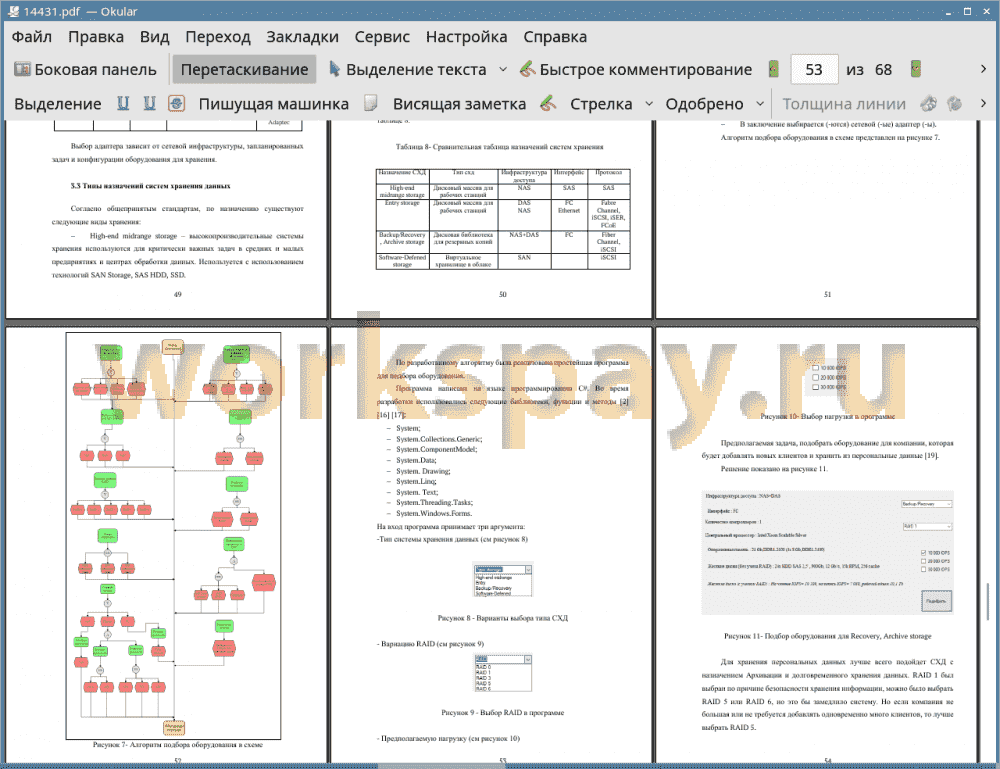Click the list line "System.Windows.Forms."
The image size is (1000, 769).
click(x=434, y=513)
